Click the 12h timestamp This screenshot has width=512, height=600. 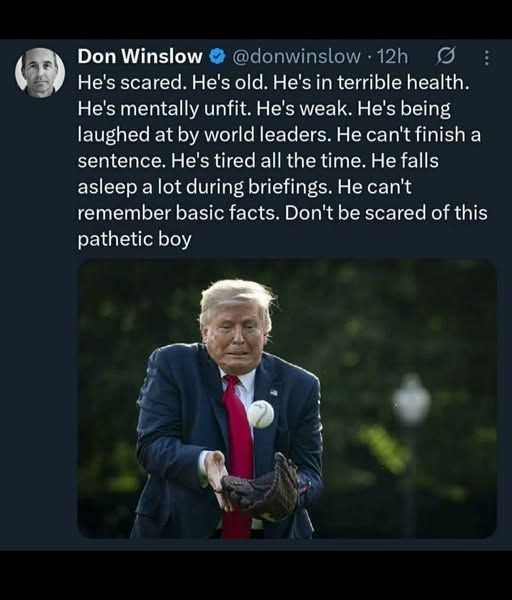(x=392, y=57)
